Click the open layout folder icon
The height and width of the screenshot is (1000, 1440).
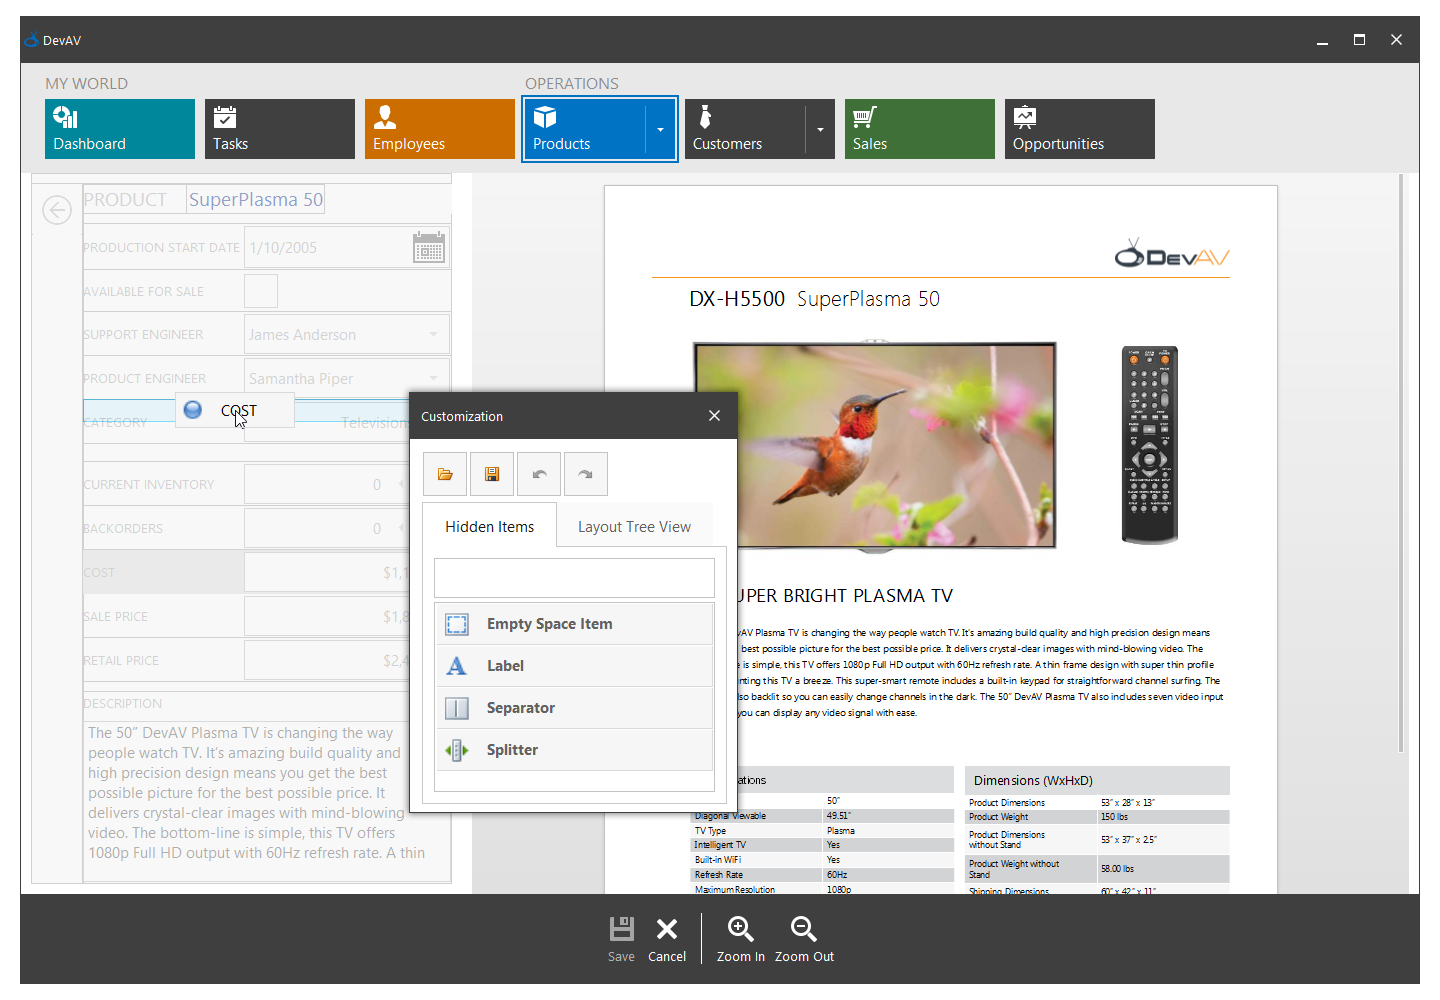click(445, 474)
